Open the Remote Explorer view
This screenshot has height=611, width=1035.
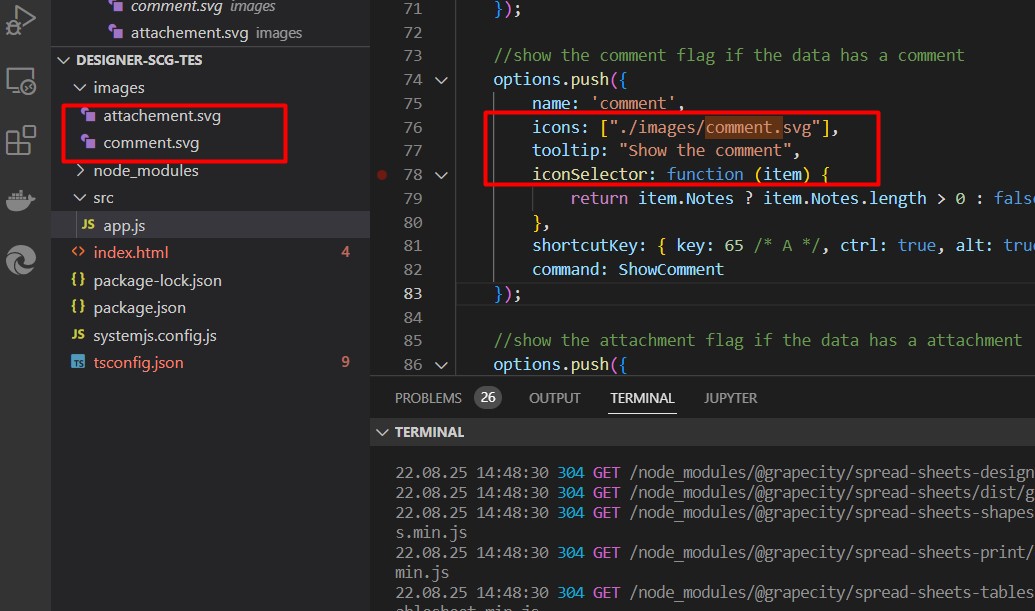[x=21, y=80]
